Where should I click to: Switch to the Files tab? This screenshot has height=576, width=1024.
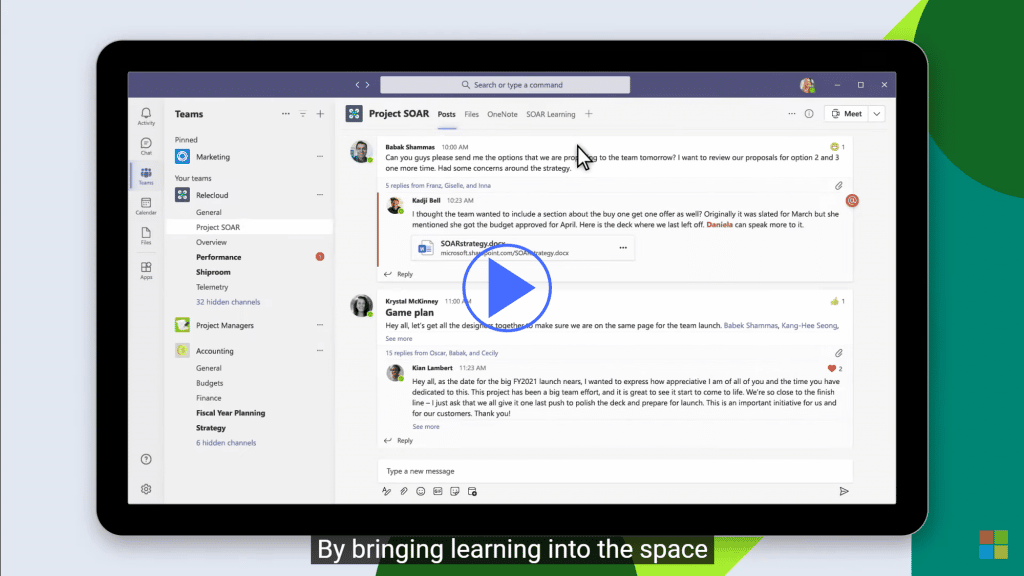coord(472,114)
